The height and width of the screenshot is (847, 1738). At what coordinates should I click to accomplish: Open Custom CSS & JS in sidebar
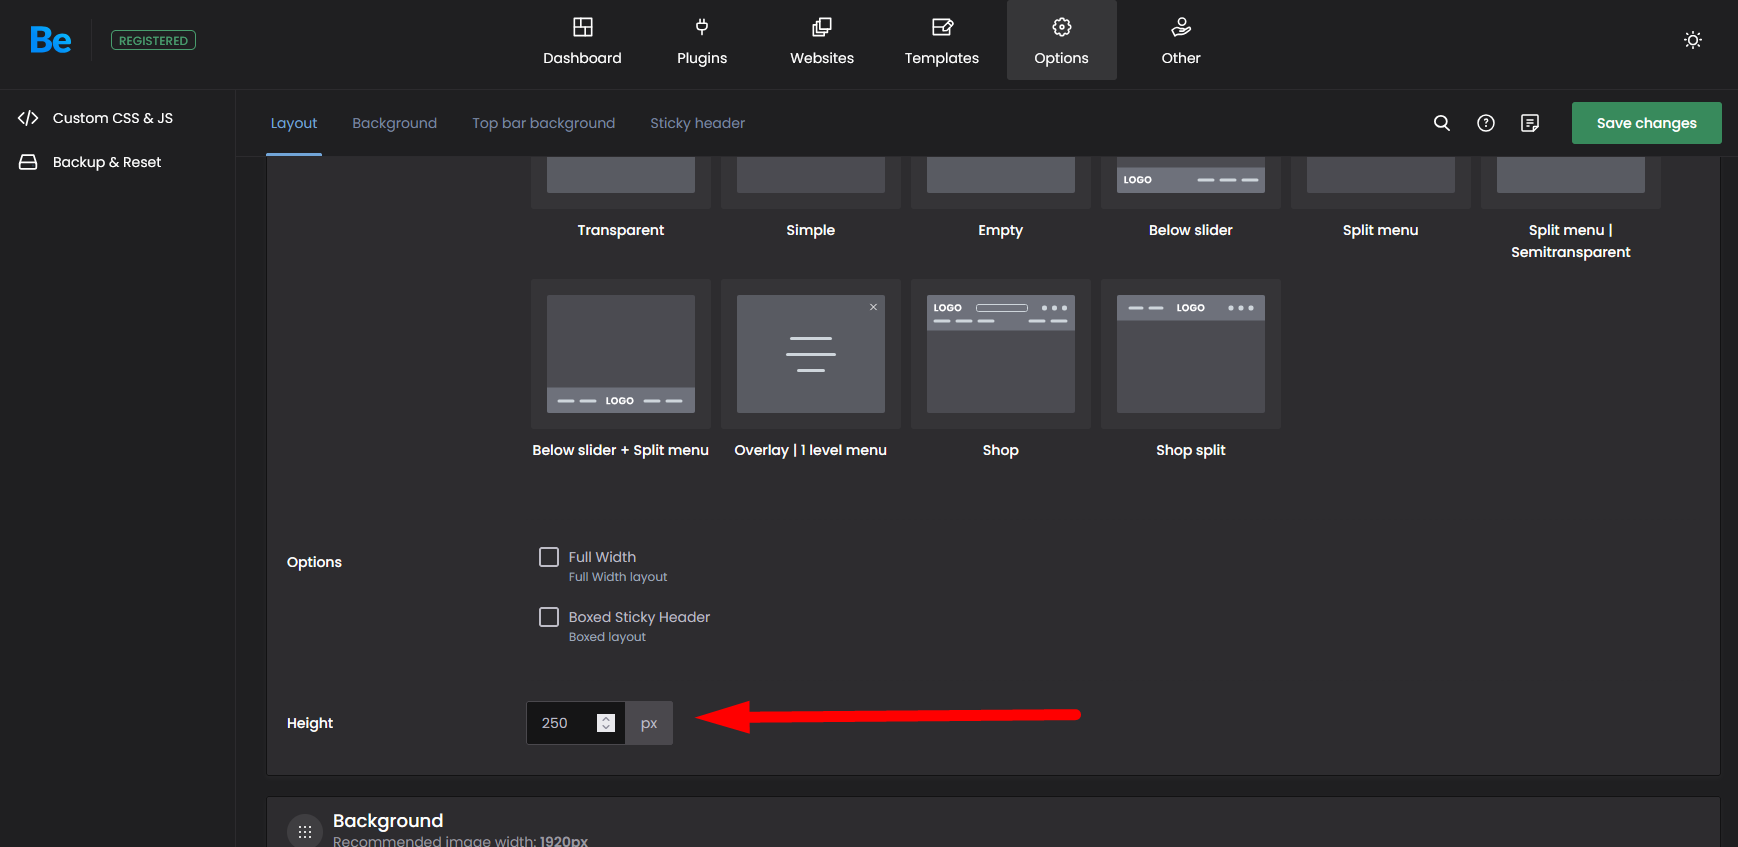tap(112, 118)
